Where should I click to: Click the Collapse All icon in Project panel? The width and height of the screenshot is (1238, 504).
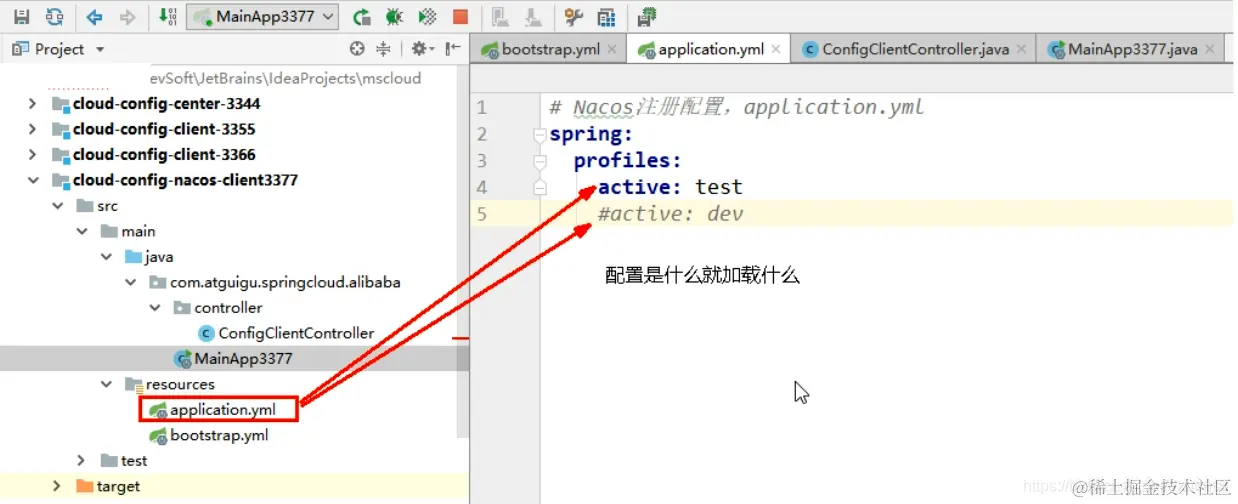tap(383, 49)
